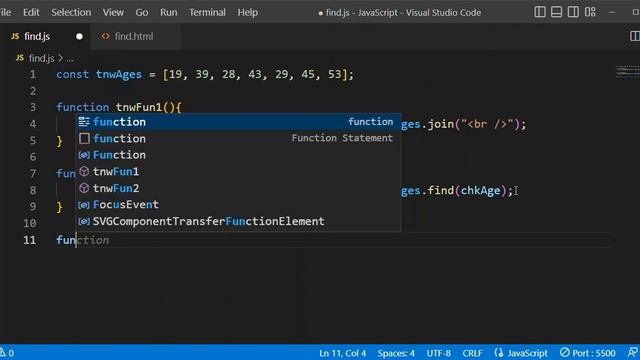Screen dimensions: 640x360
Task: Toggle bottom panel layout icon
Action: coord(556,12)
